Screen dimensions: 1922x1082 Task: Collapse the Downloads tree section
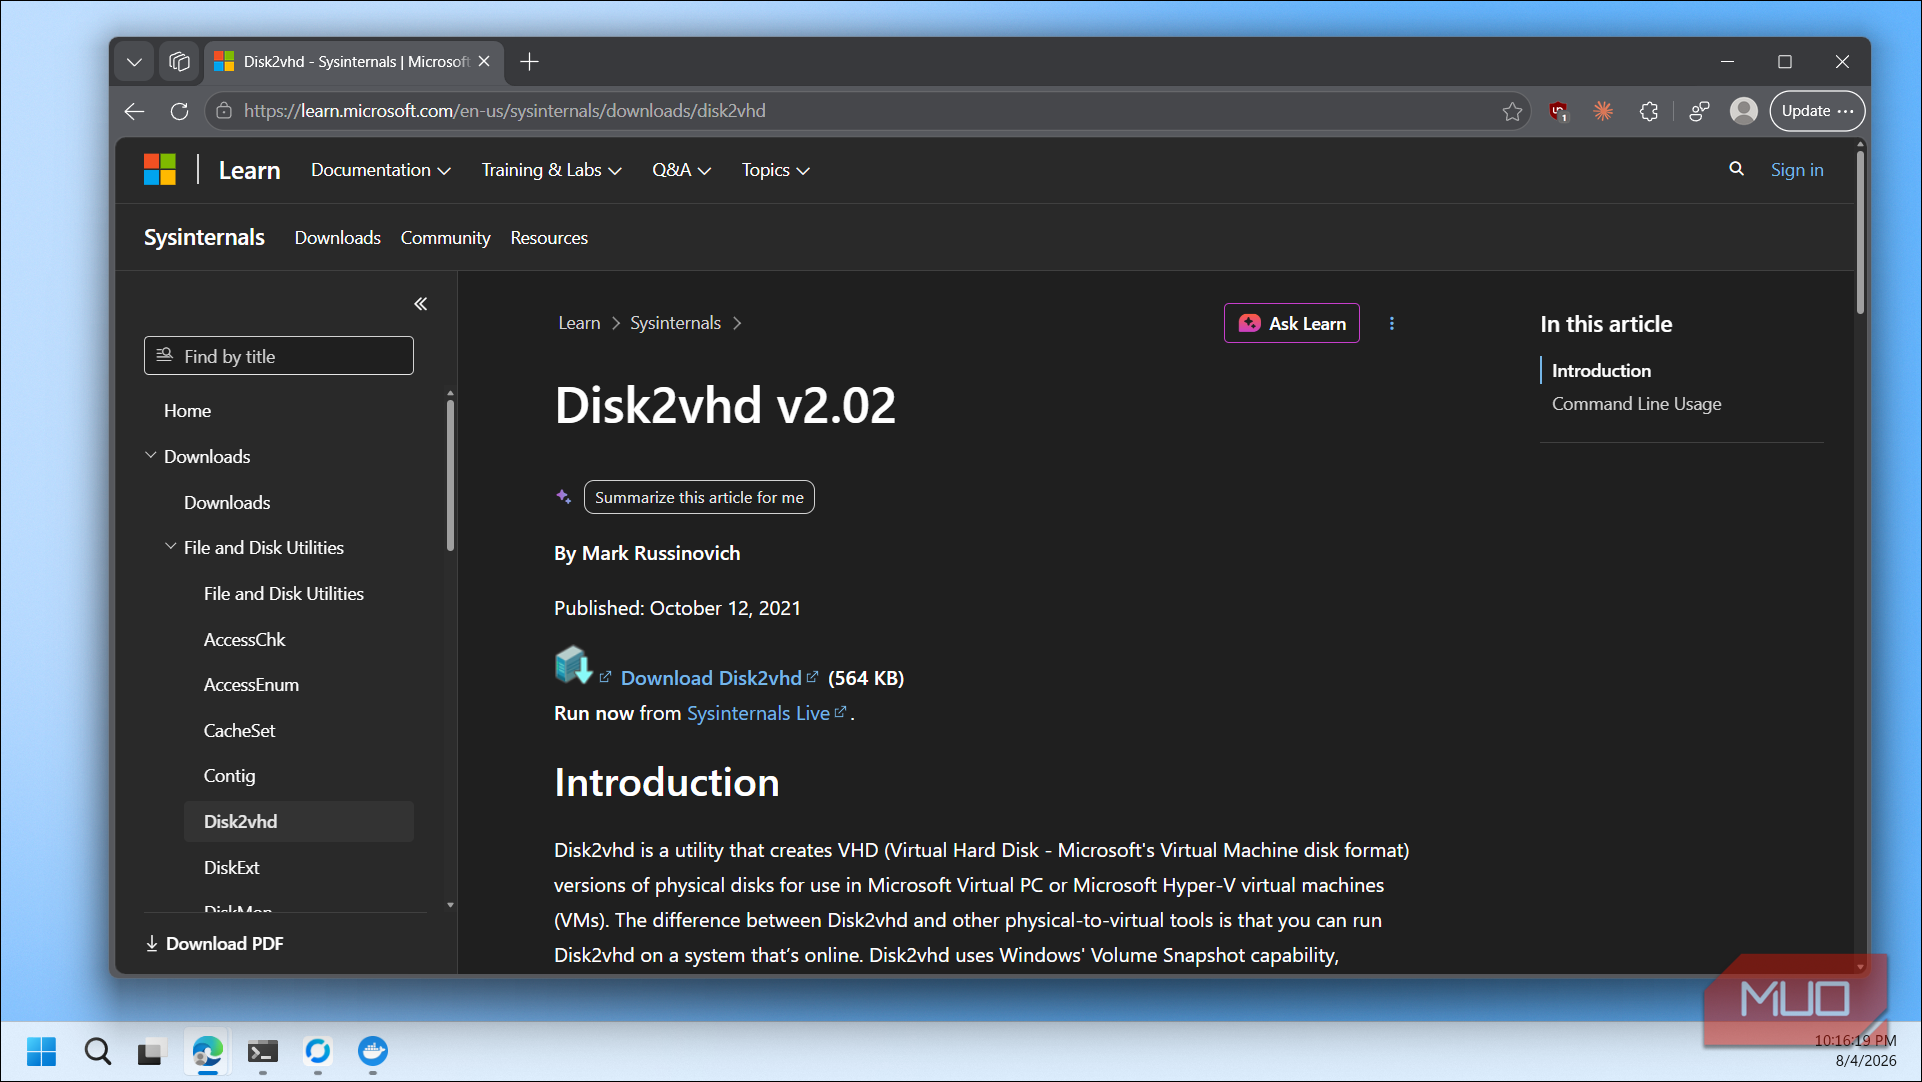(x=150, y=456)
